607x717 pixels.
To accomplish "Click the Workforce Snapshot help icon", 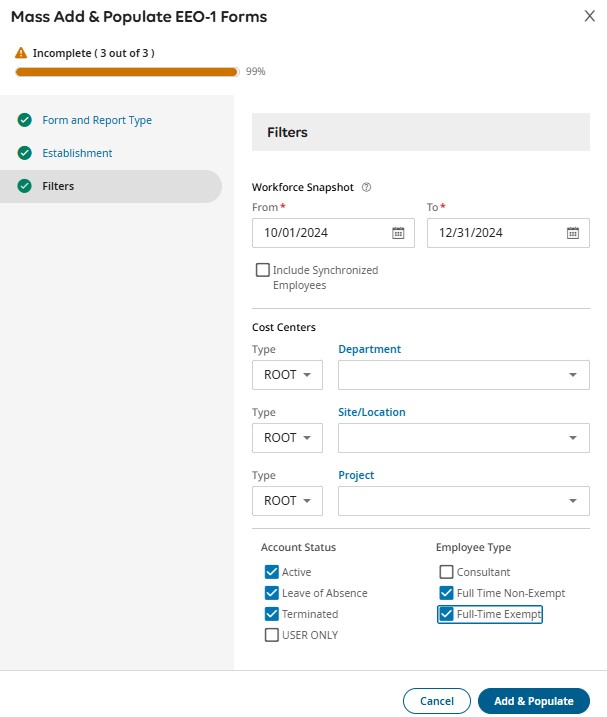I will (x=366, y=187).
